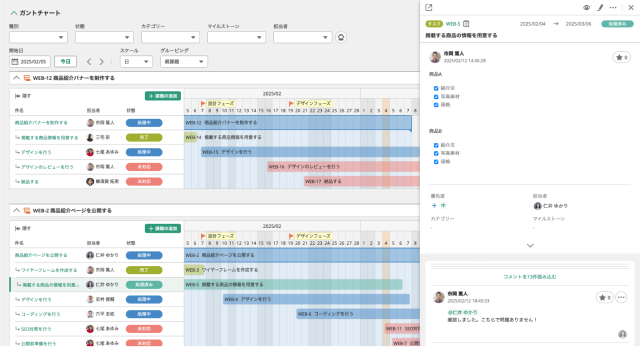Click the 完了 status badge in WEB-14 row
Screen dimensions: 640x360
tap(144, 138)
